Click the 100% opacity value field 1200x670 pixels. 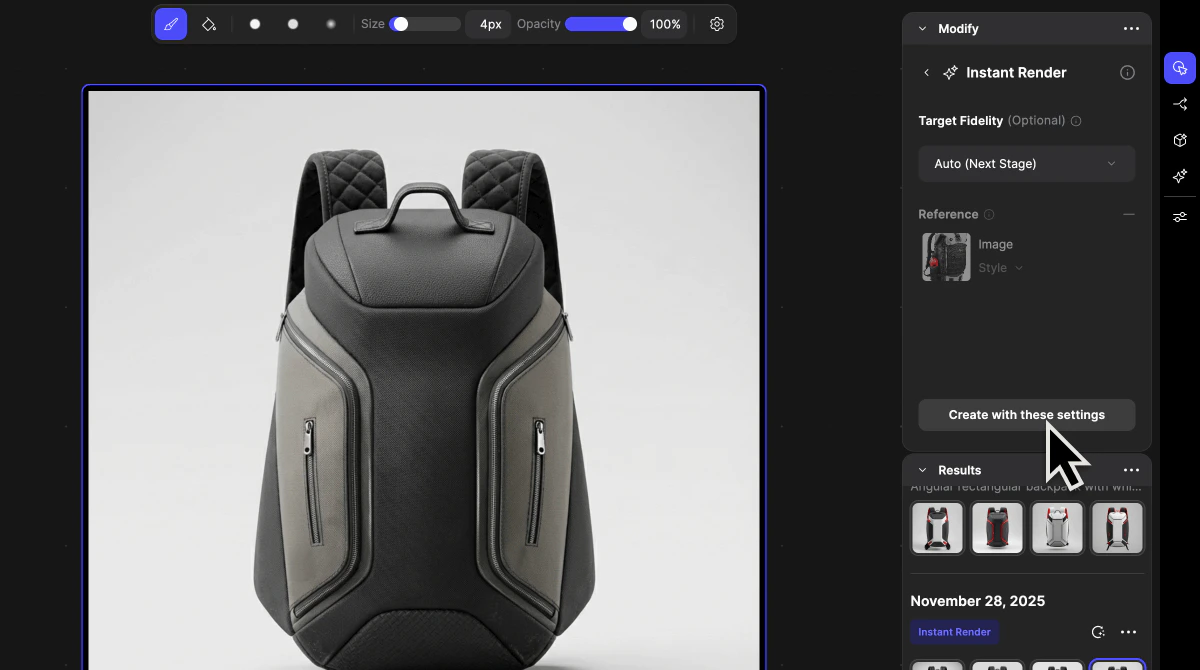(x=665, y=24)
